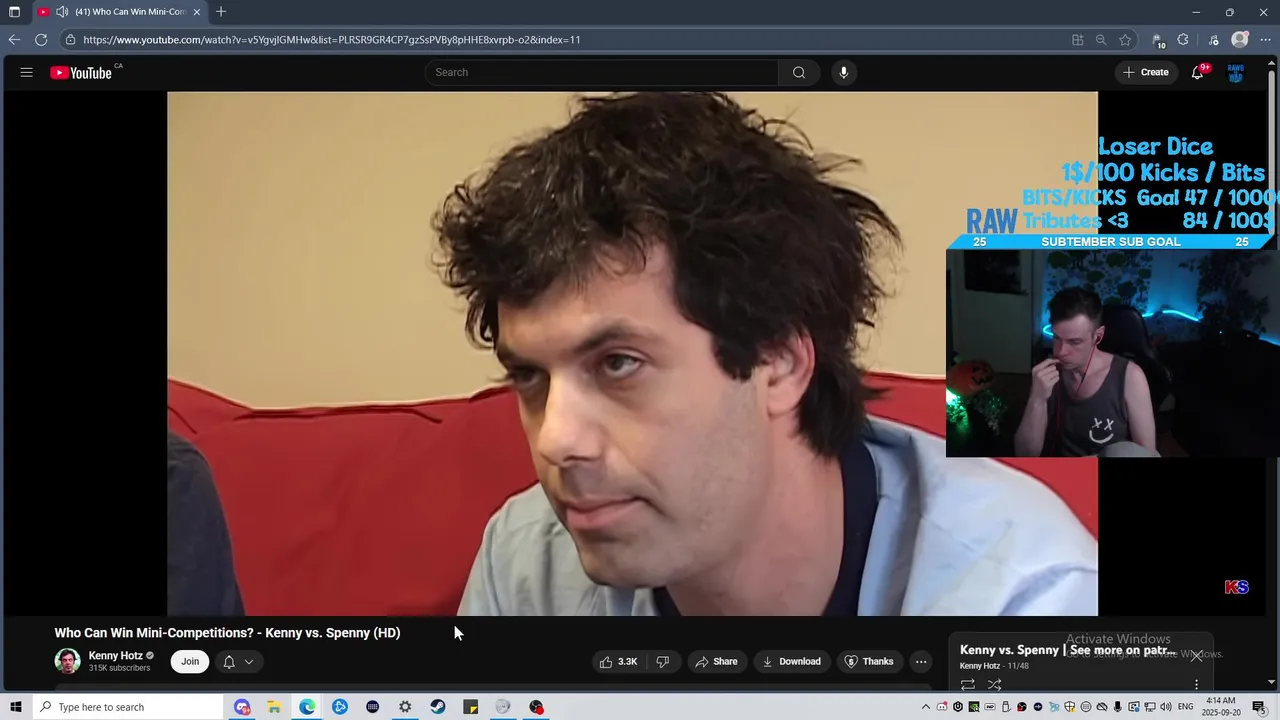Open the media control music icon

1213,40
